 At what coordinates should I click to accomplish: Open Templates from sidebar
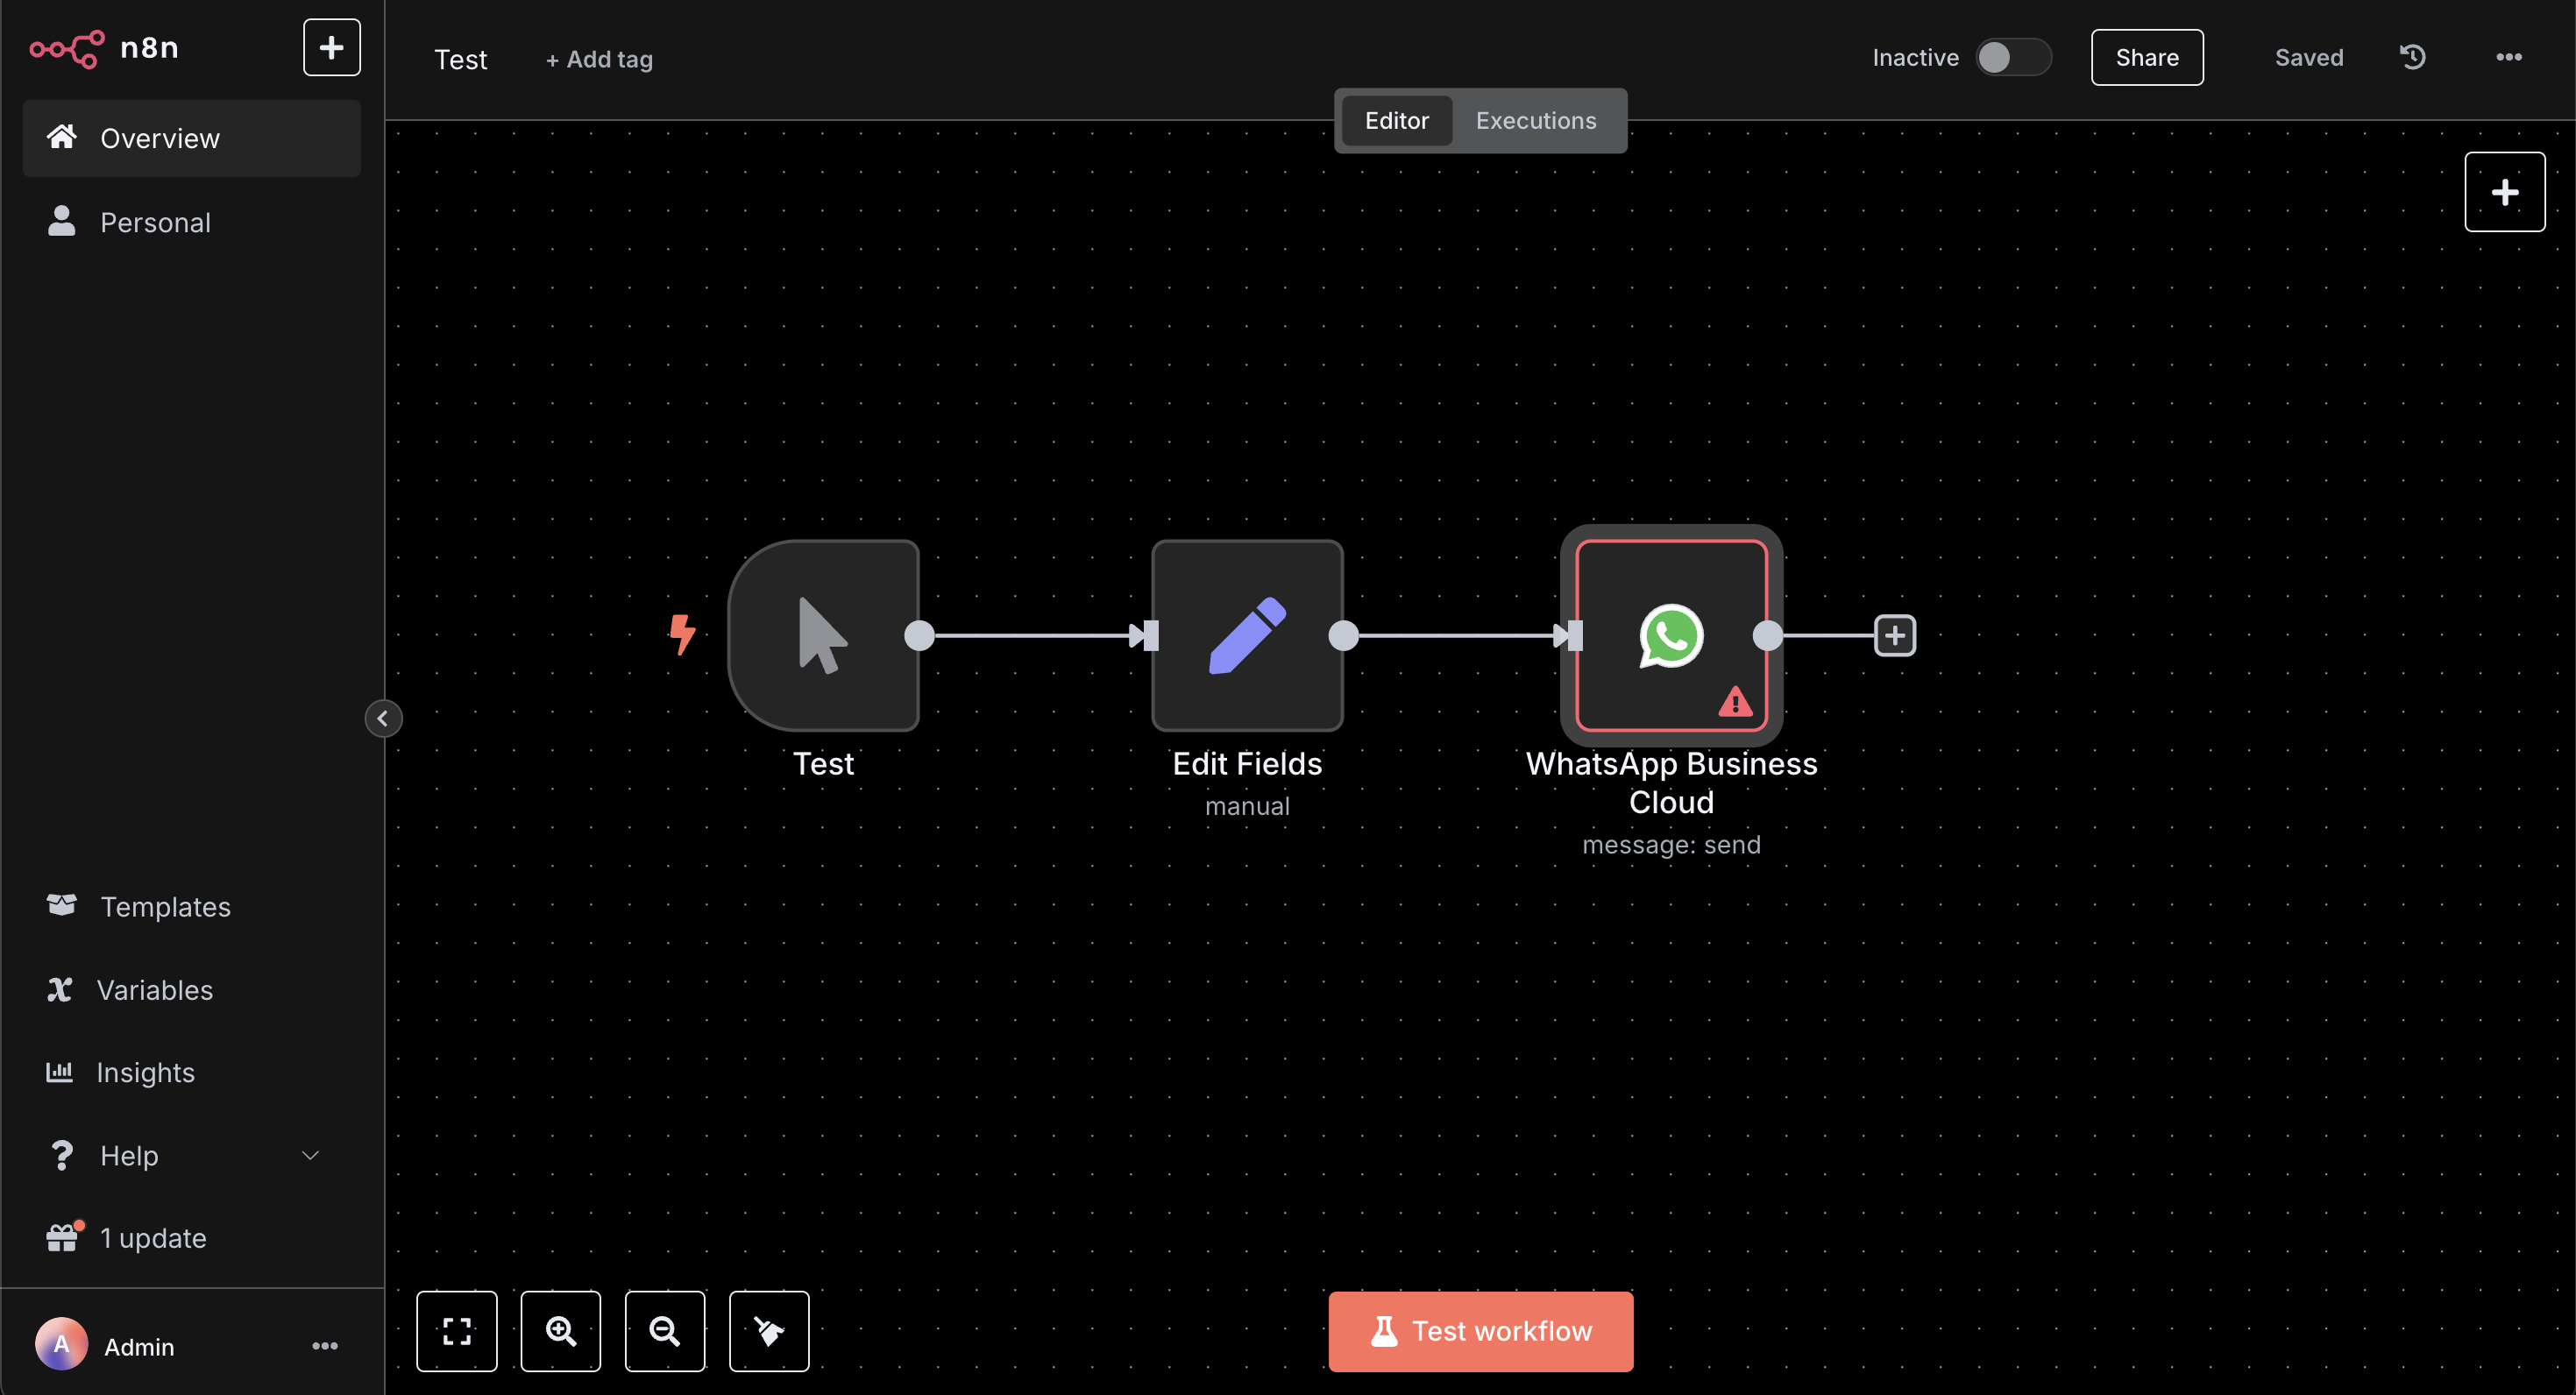point(191,906)
